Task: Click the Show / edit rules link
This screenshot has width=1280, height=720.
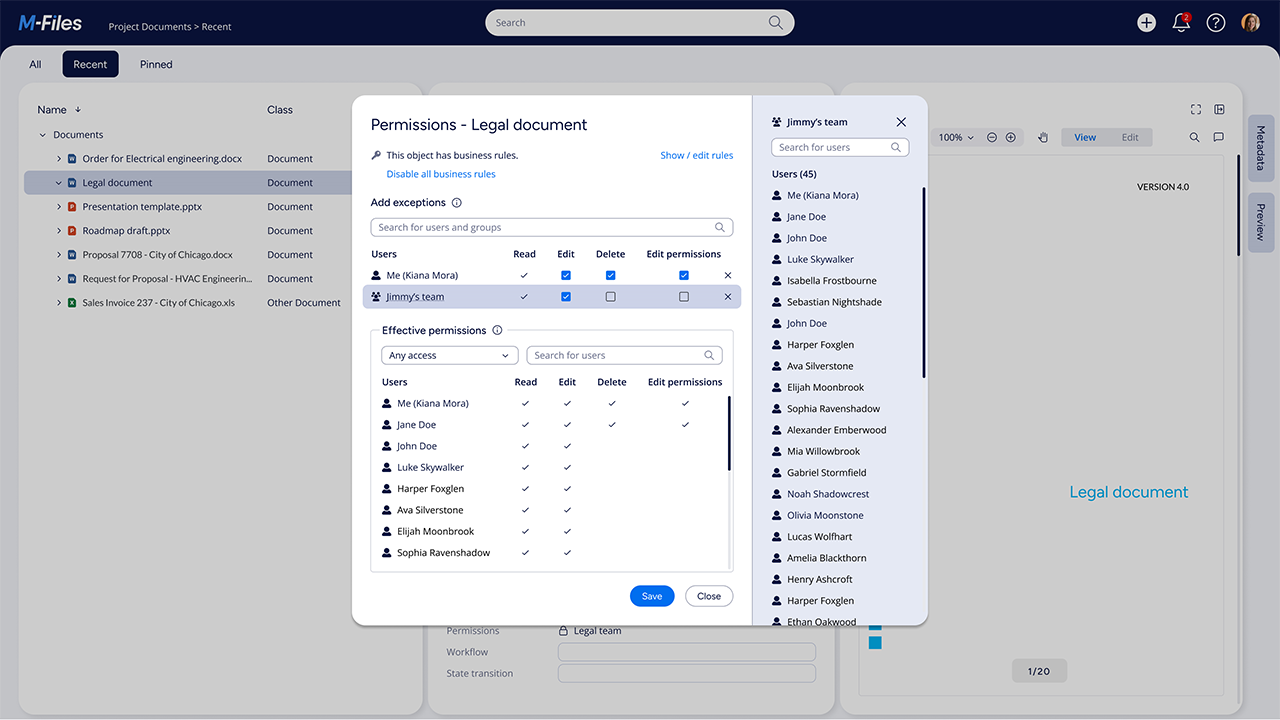Action: click(x=696, y=155)
